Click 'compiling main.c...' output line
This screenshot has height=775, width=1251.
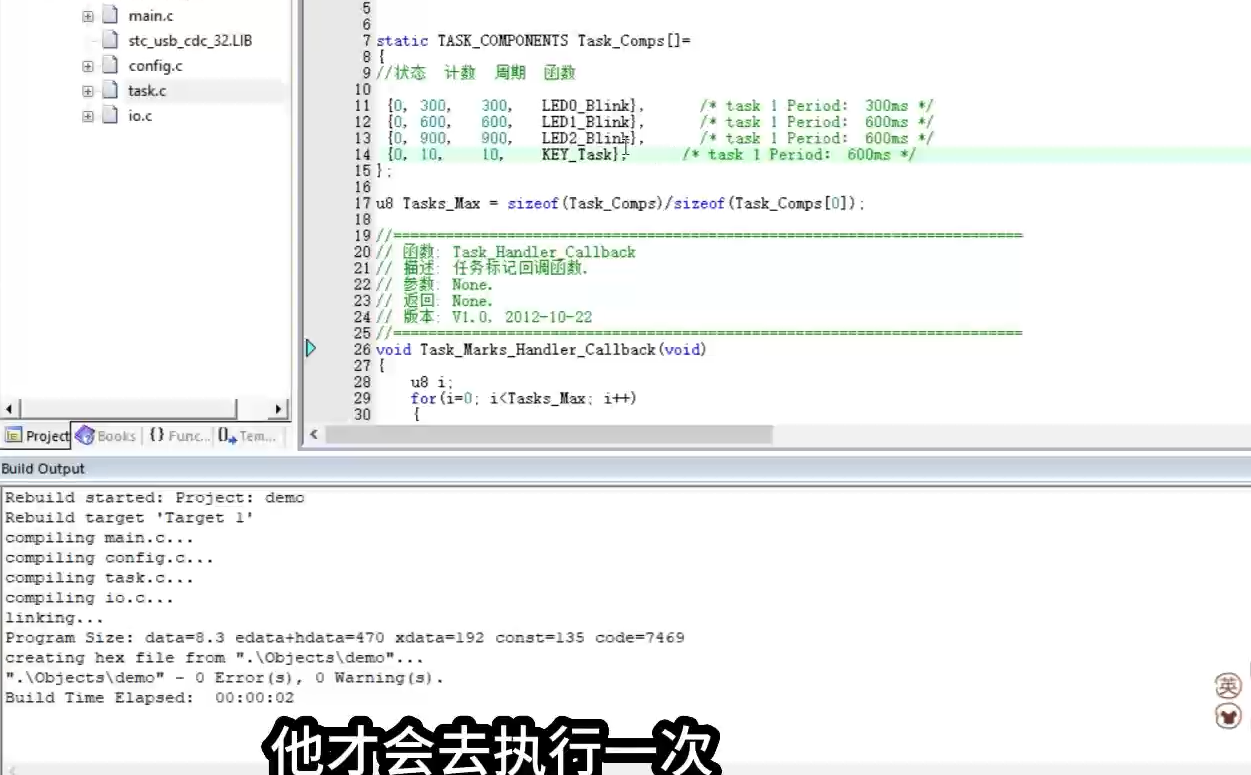click(x=100, y=538)
